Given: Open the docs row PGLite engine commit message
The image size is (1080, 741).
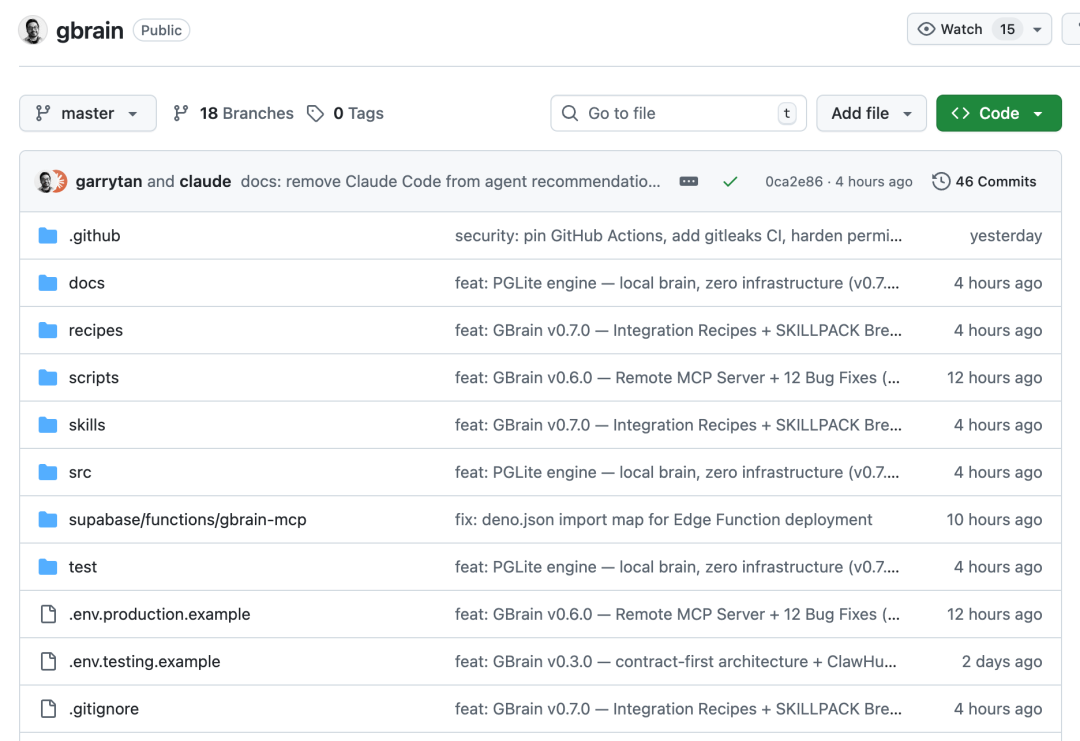Looking at the screenshot, I should tap(676, 283).
